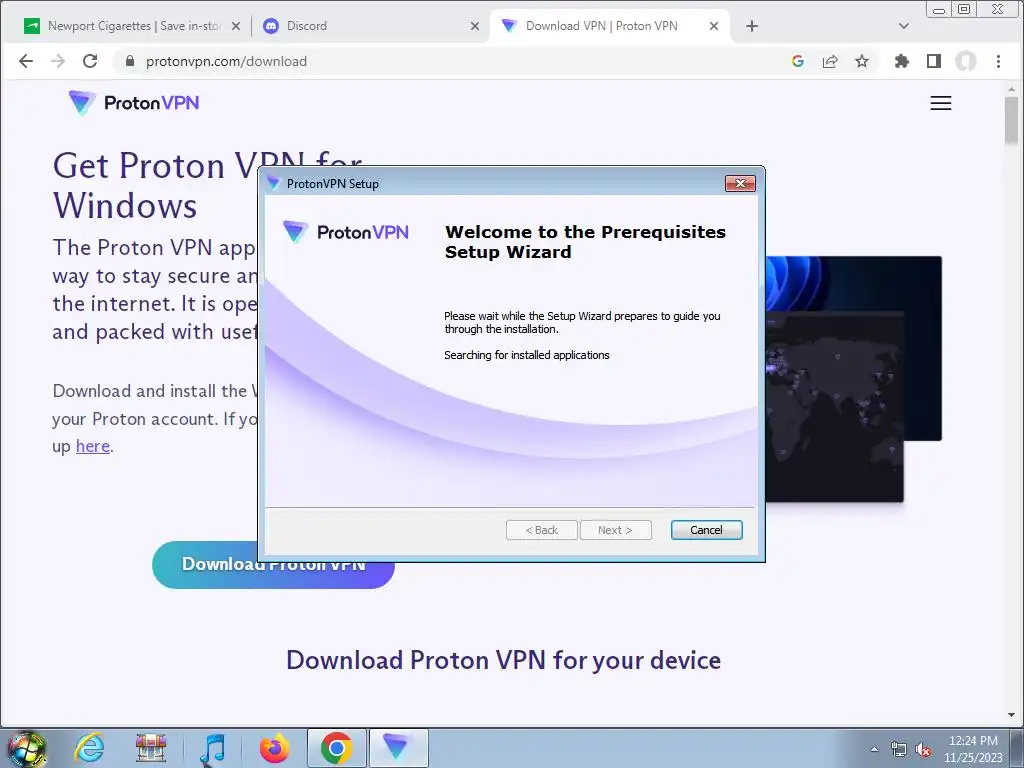This screenshot has height=768, width=1024.
Task: Show hidden system tray icons
Action: pyautogui.click(x=874, y=750)
